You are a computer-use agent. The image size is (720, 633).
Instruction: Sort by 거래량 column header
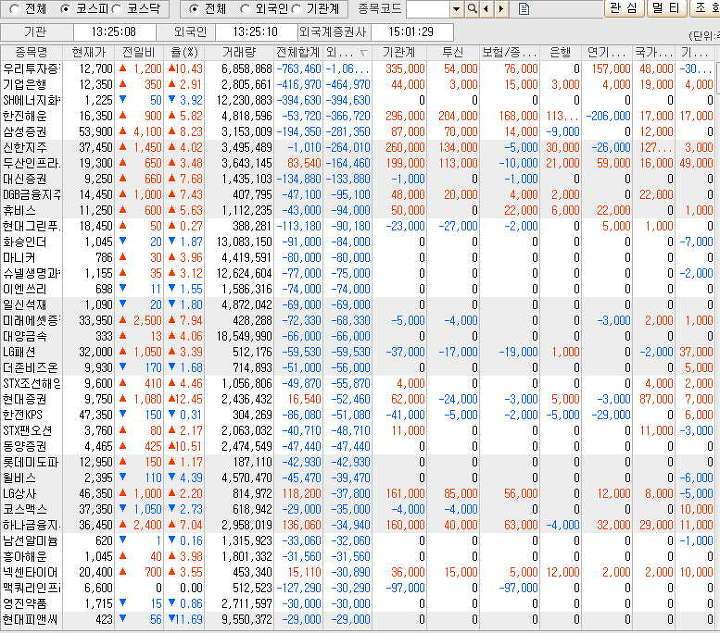point(239,52)
